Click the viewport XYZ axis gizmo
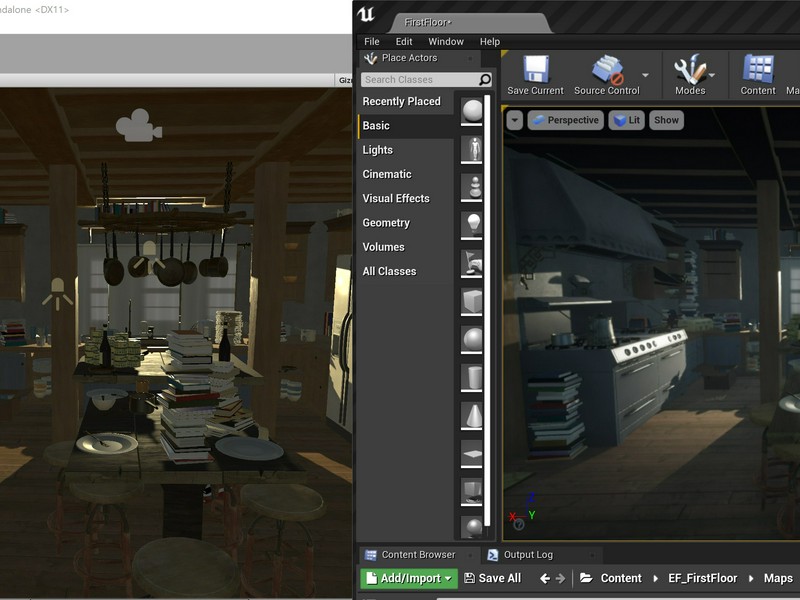This screenshot has width=800, height=600. [521, 512]
